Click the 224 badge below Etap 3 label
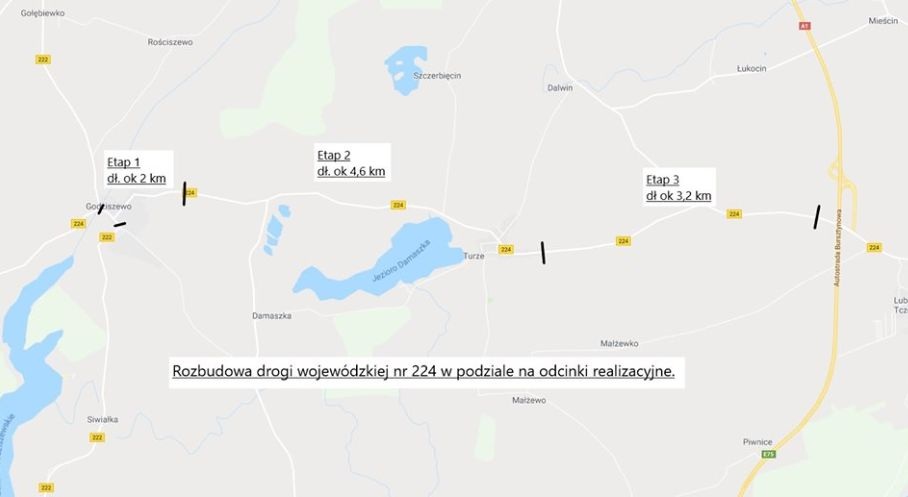Viewport: 908px width, 497px height. pos(734,214)
